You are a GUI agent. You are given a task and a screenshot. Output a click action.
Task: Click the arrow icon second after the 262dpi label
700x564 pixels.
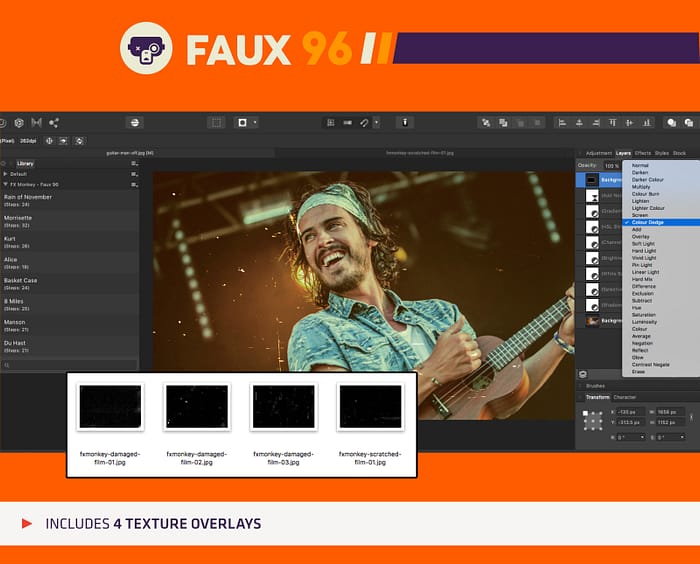pos(63,141)
